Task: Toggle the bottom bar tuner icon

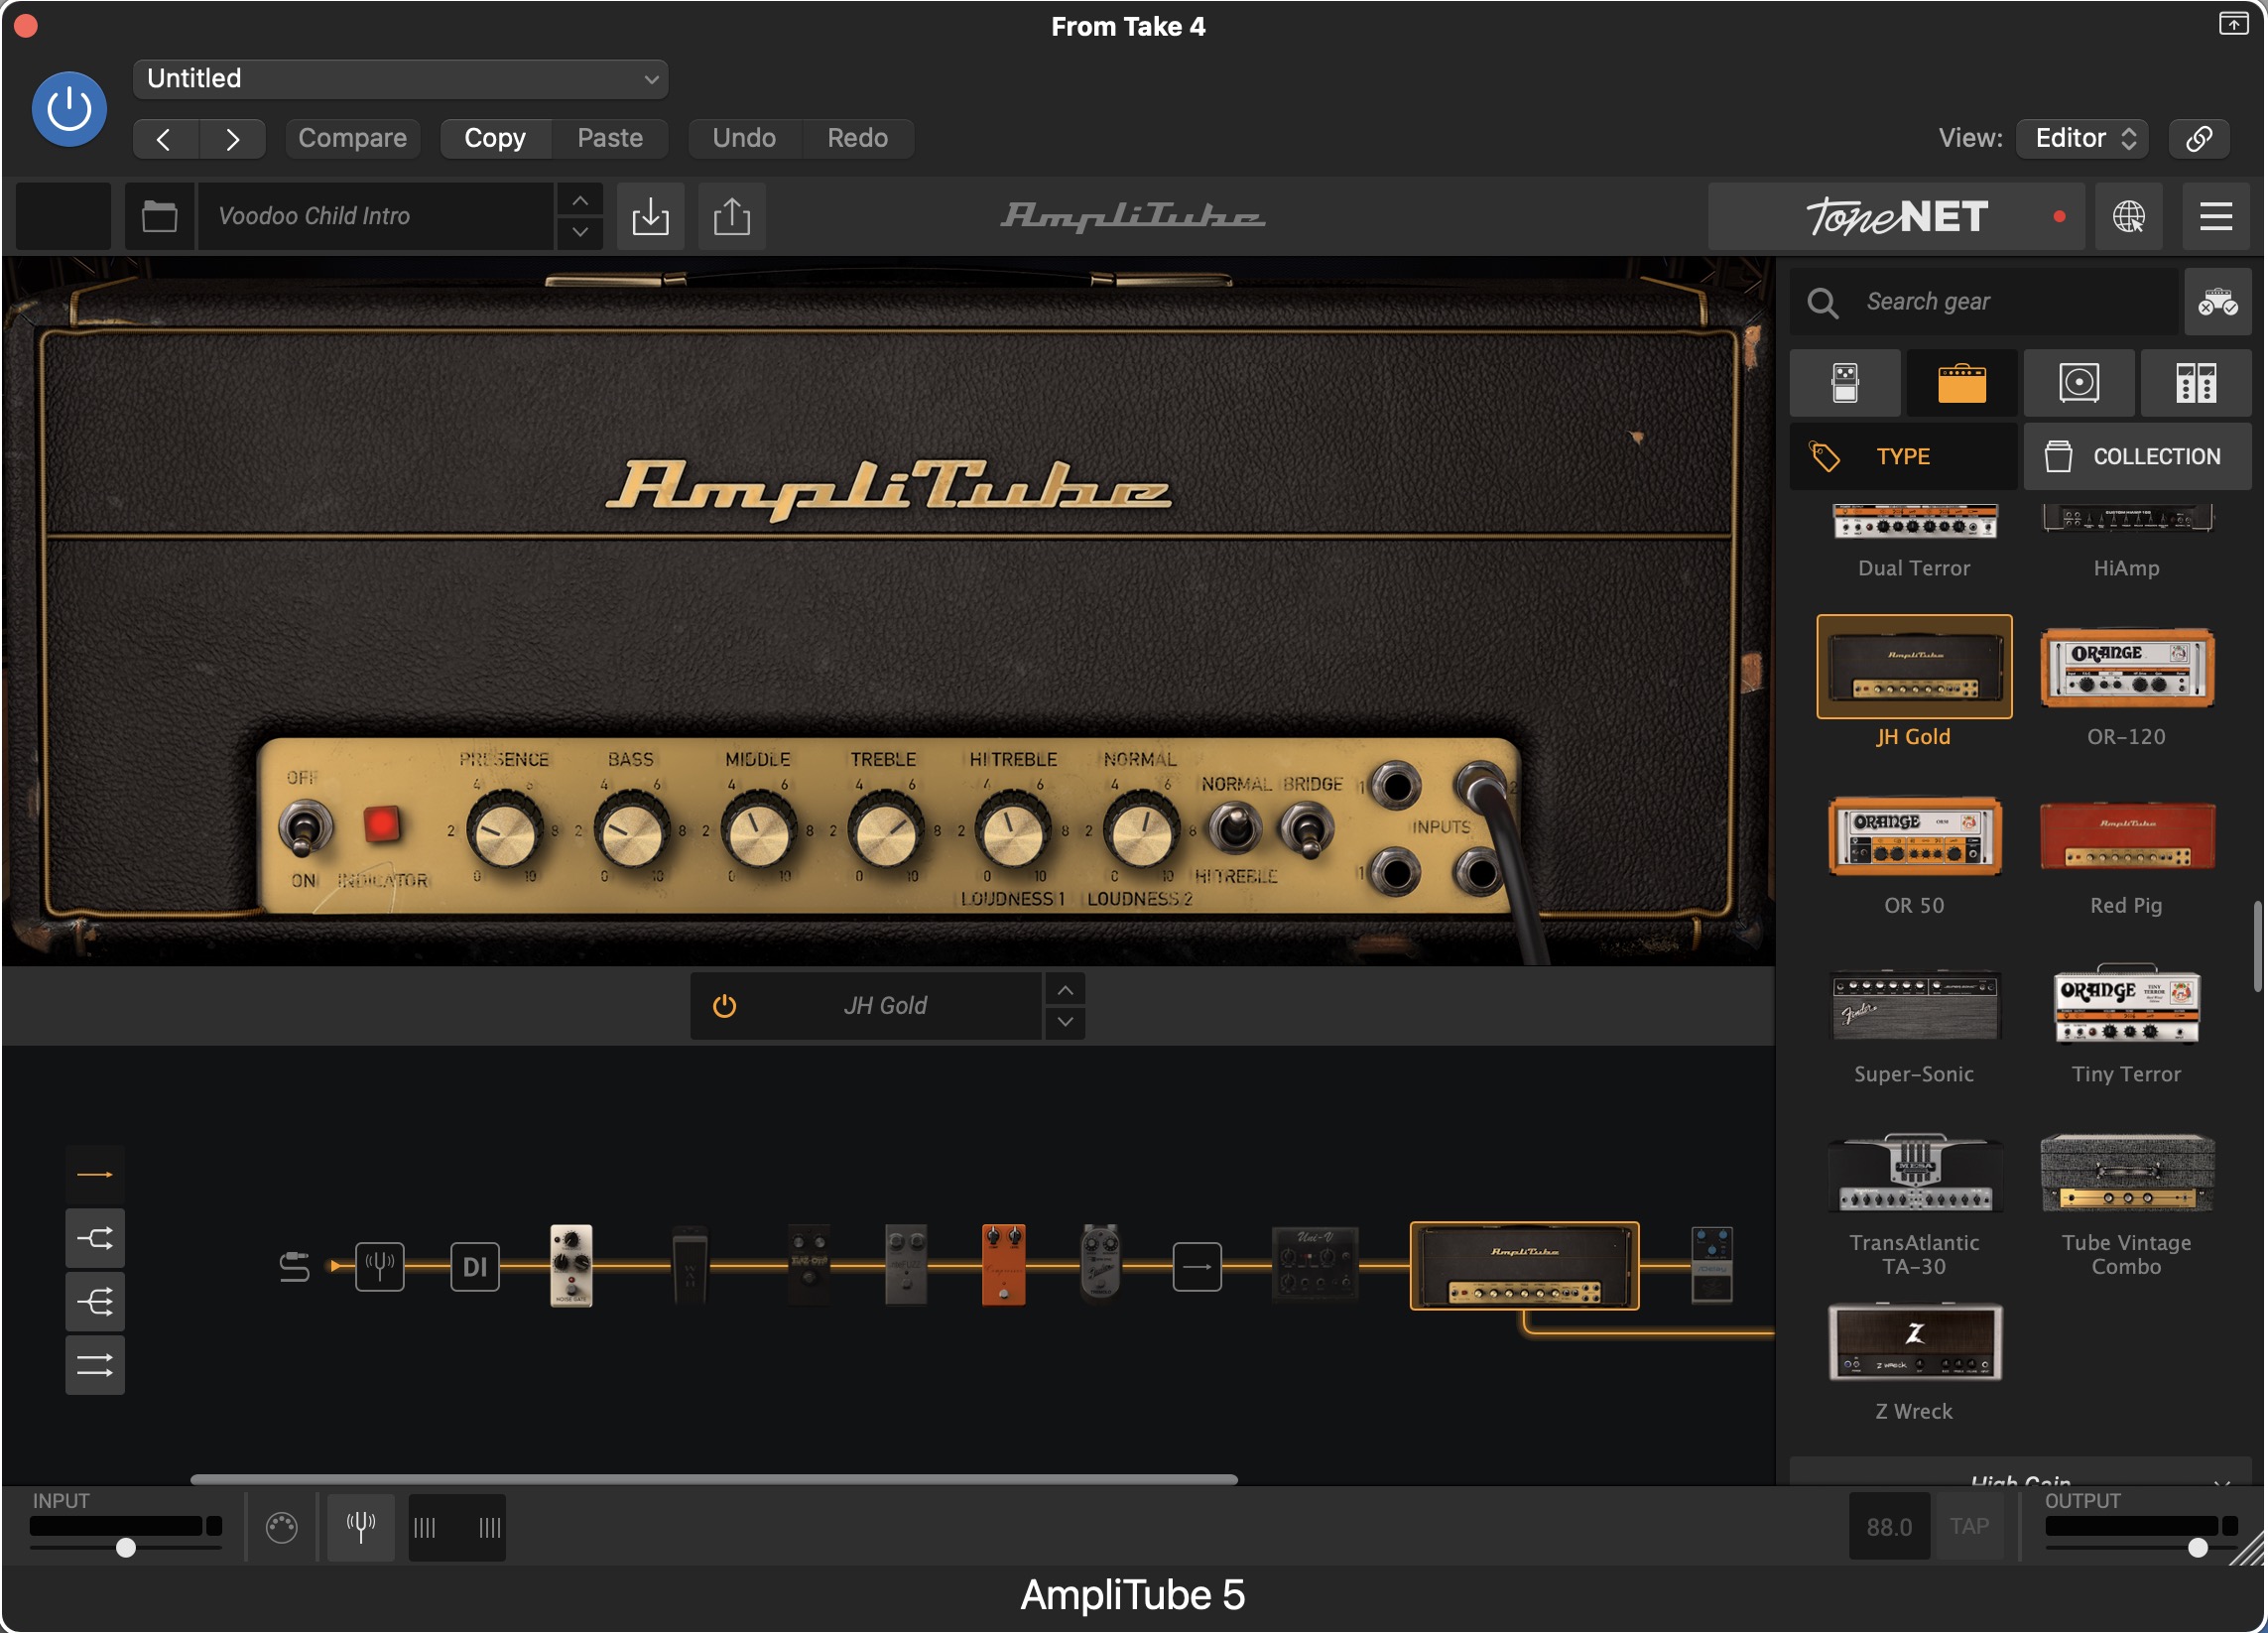Action: pyautogui.click(x=361, y=1527)
